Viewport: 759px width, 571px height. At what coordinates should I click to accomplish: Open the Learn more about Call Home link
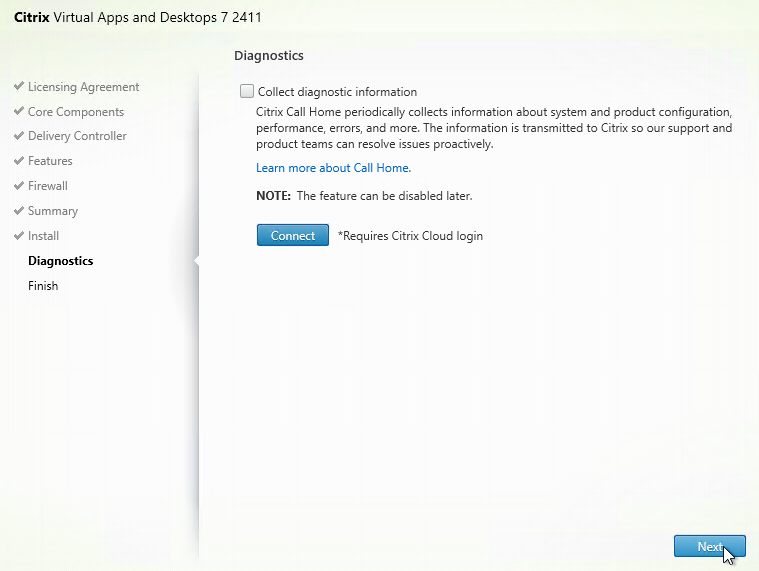[x=334, y=168]
